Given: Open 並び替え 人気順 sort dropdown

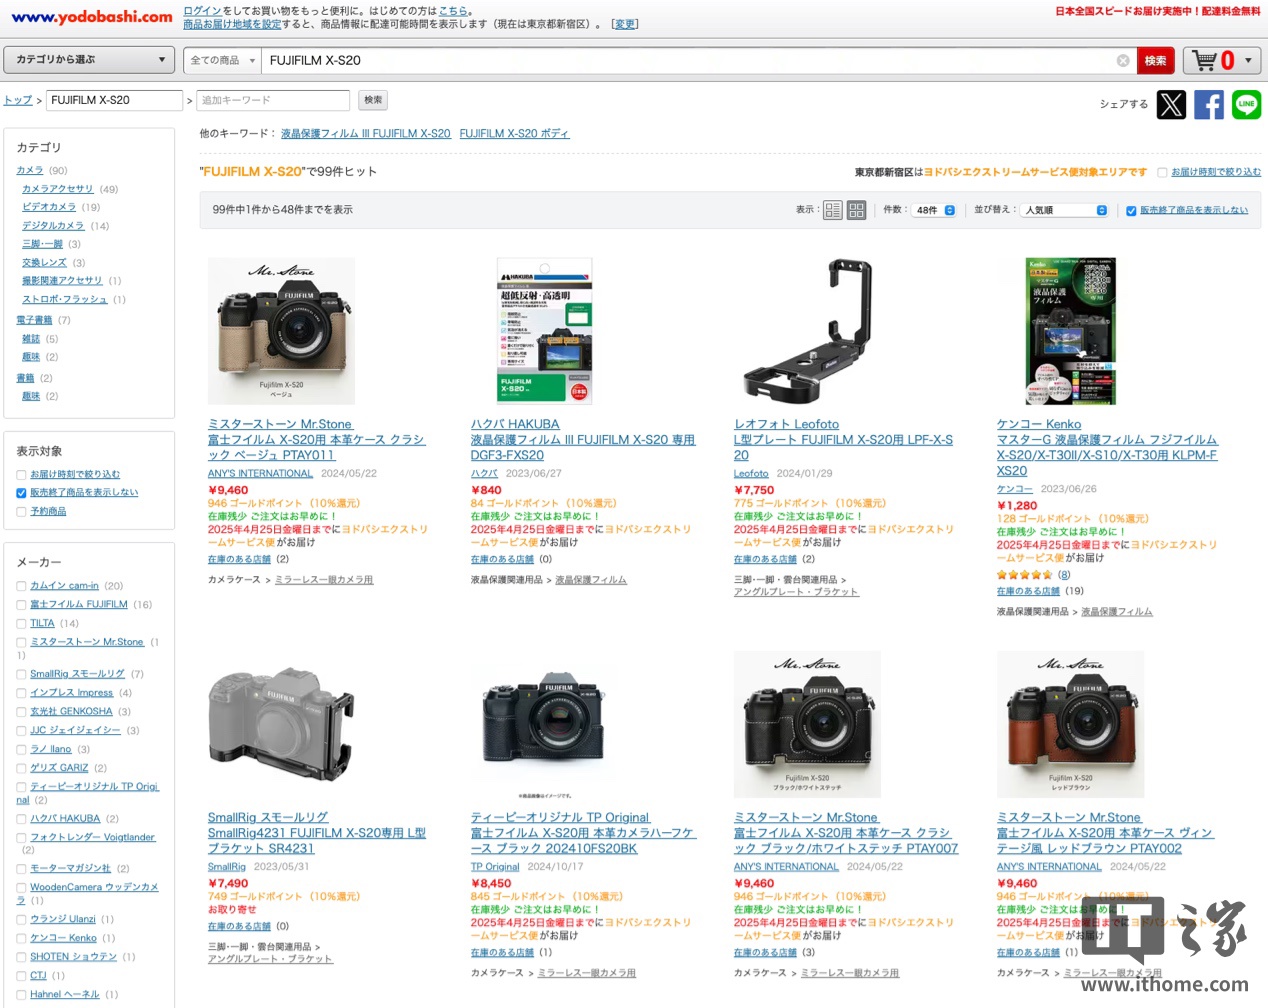Looking at the screenshot, I should click(x=1065, y=210).
